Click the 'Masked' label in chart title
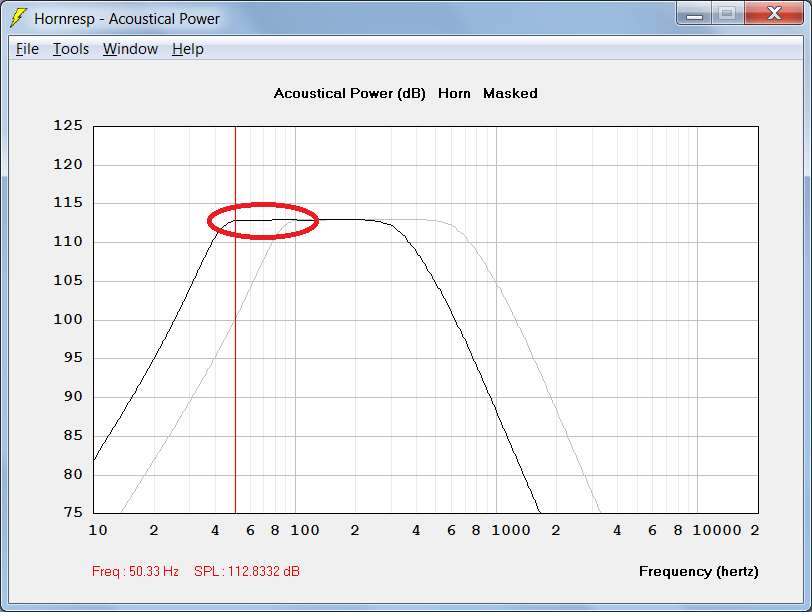This screenshot has height=612, width=812. 510,94
